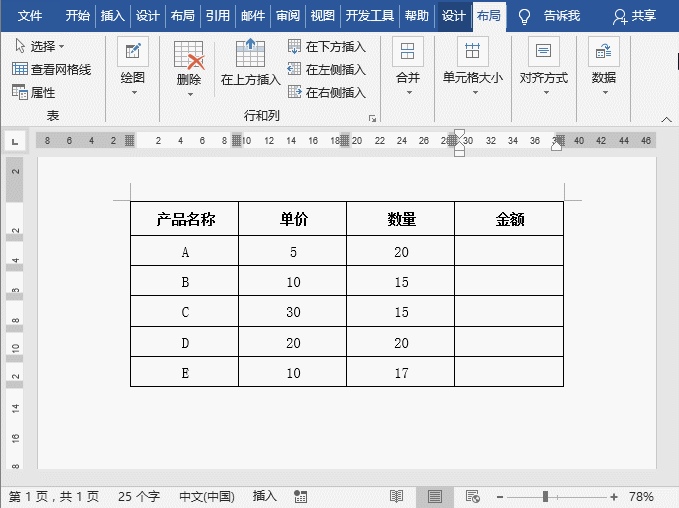This screenshot has width=679, height=508.
Task: Click empty 金额 cell in row A
Action: (509, 251)
